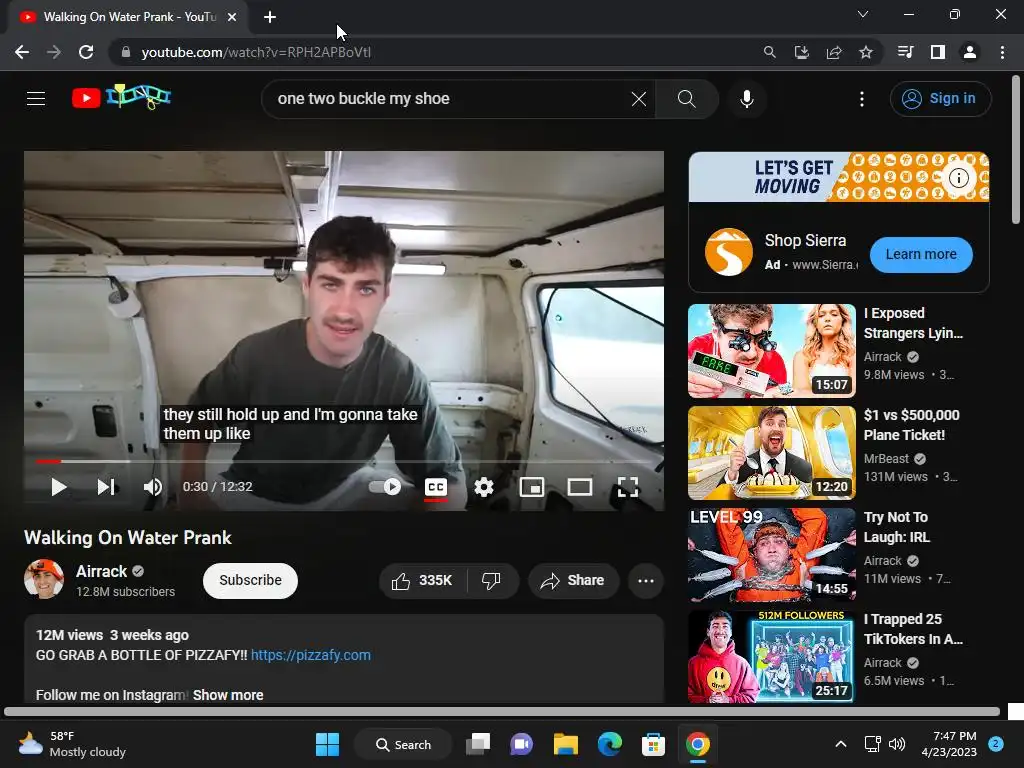The width and height of the screenshot is (1024, 768).
Task: Open I Trapped 25 TikTokers video title
Action: point(913,629)
